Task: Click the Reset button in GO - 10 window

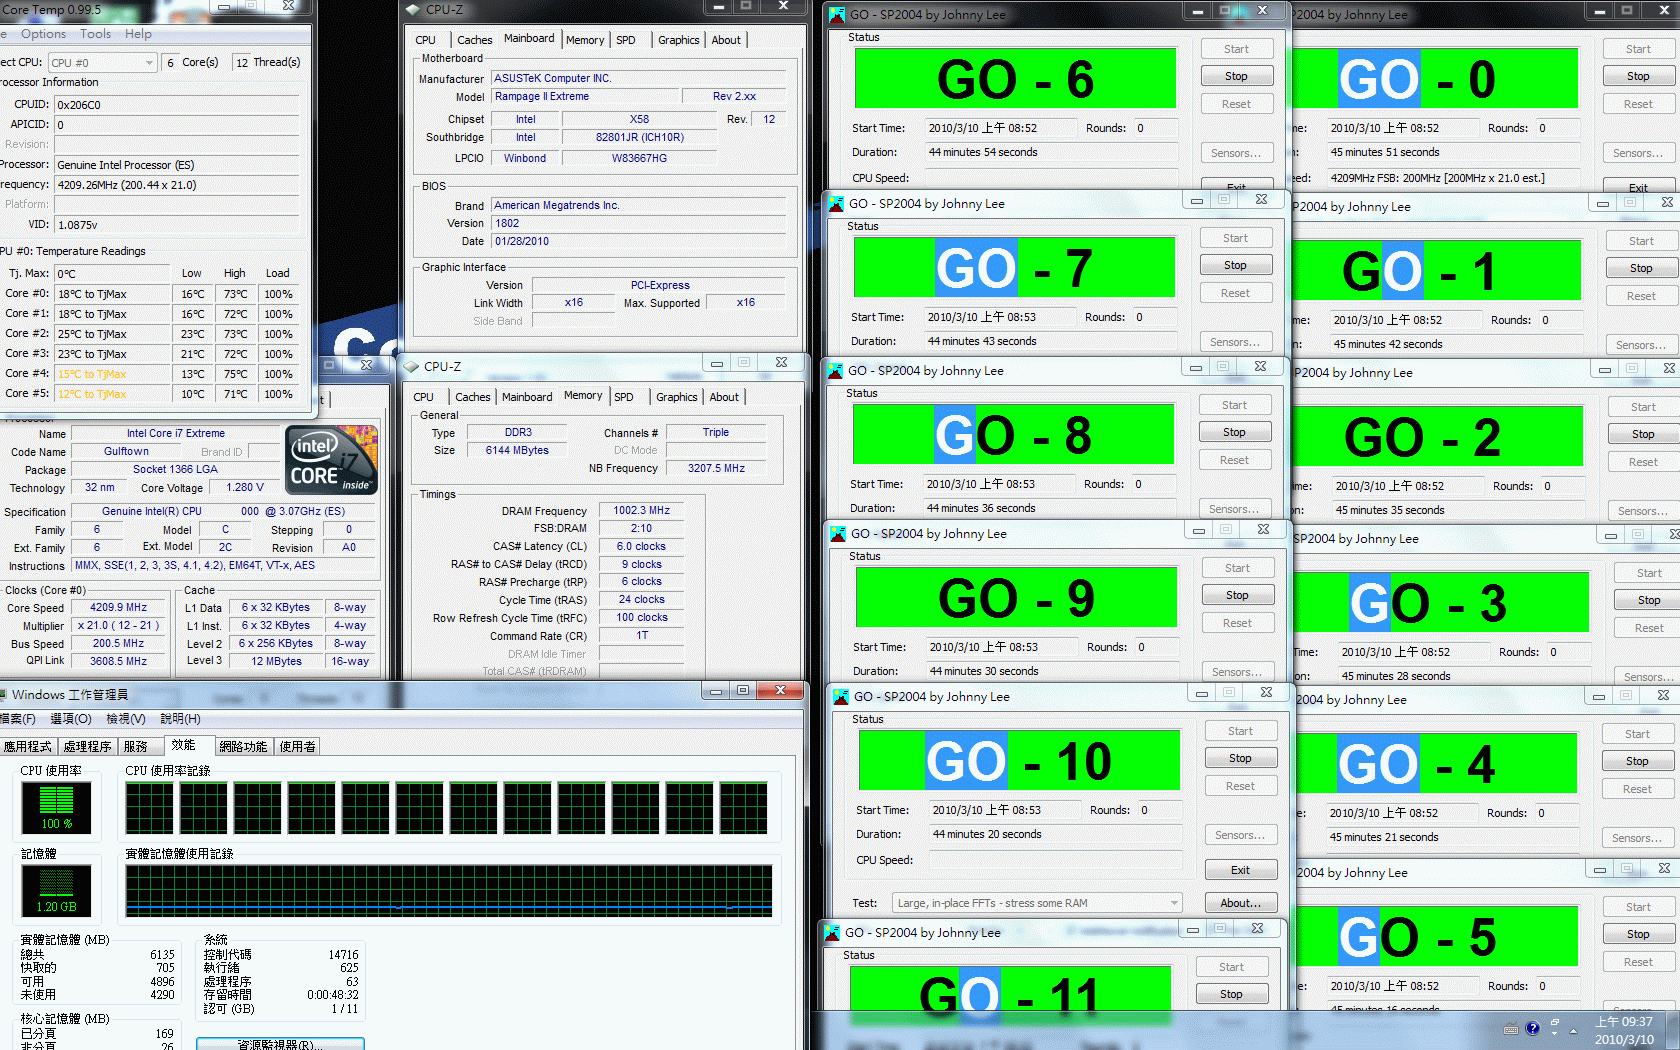Action: 1240,787
